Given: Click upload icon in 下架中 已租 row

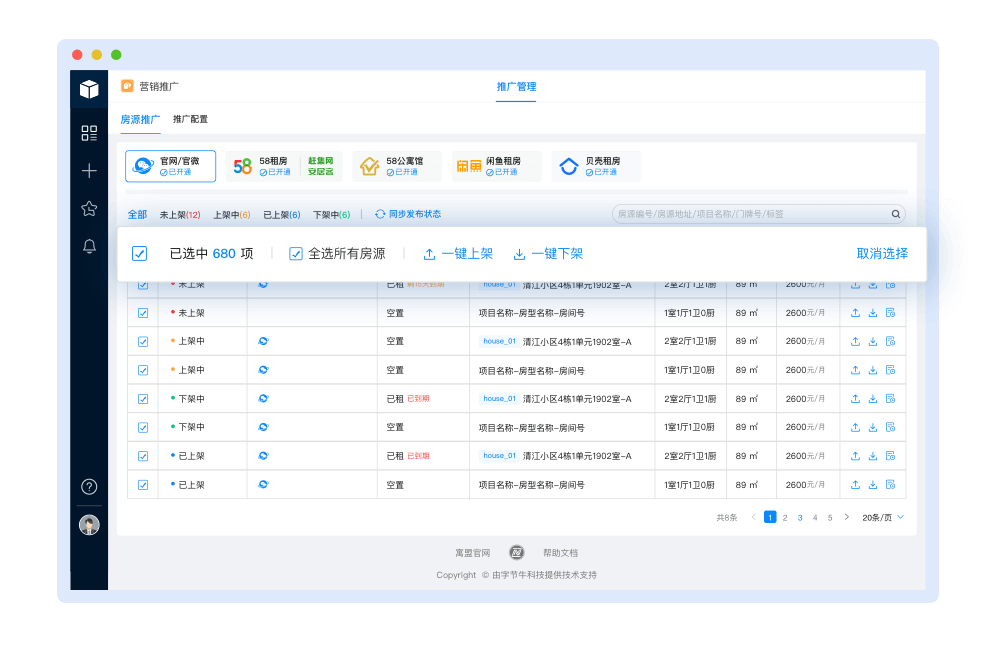Looking at the screenshot, I should (855, 399).
